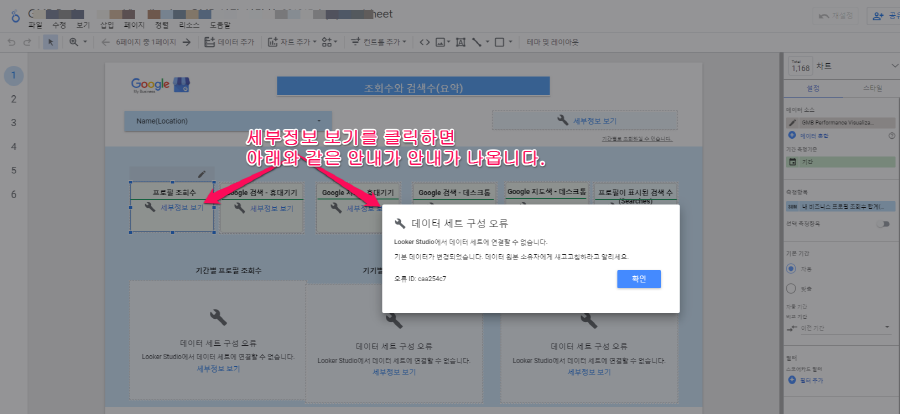Open the 삽입 menu

tap(107, 25)
